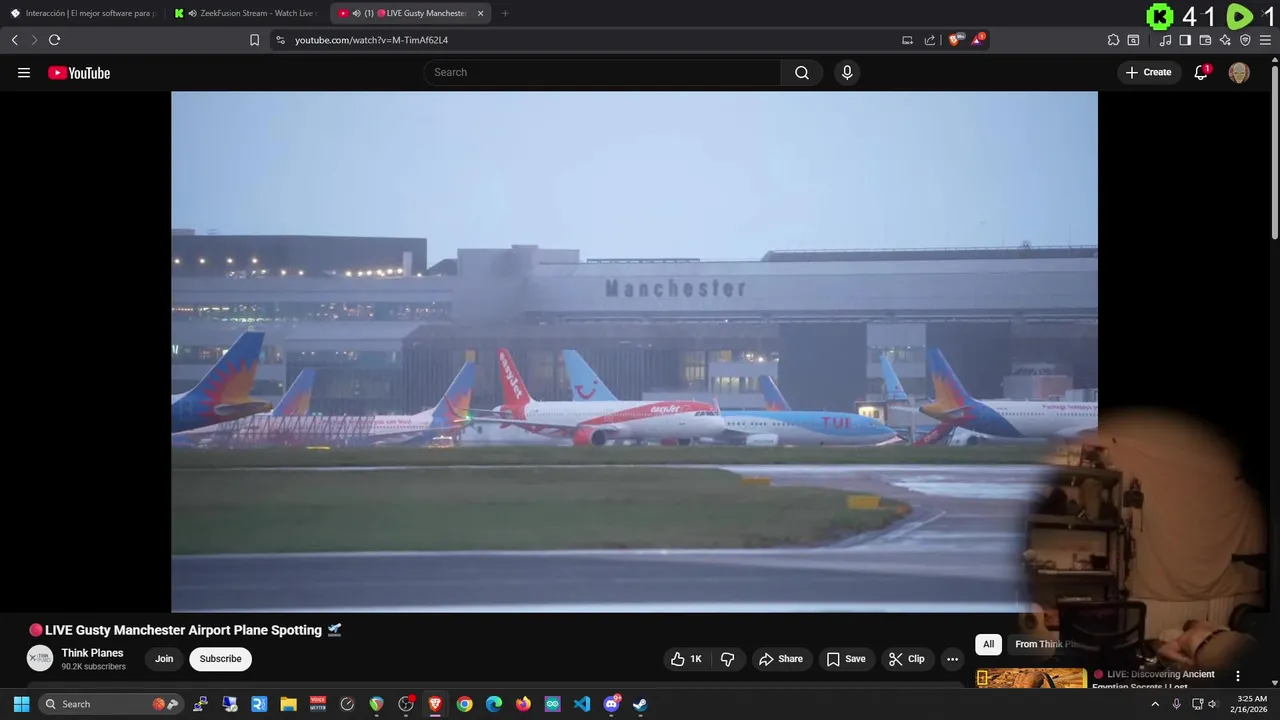Click the Windows taskbar Search box

tap(112, 704)
